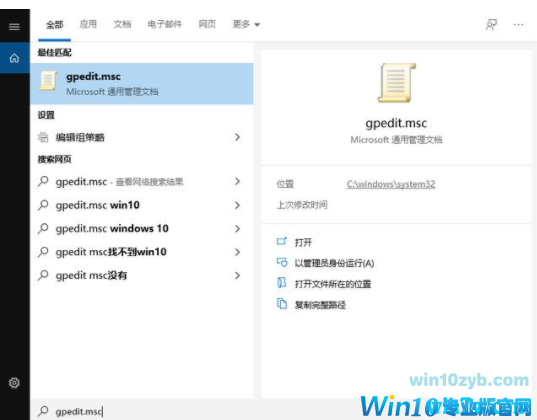Click magnifier icon beside gpedit msc没有
The image size is (537, 420).
click(x=43, y=275)
